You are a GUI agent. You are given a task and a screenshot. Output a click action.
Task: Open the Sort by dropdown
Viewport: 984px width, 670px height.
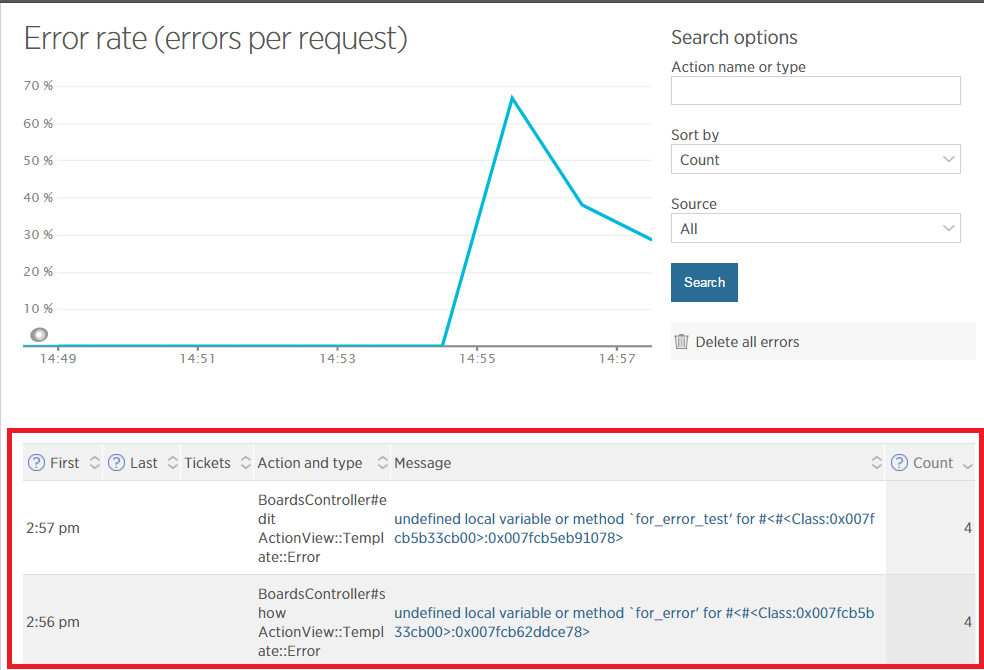click(x=815, y=160)
